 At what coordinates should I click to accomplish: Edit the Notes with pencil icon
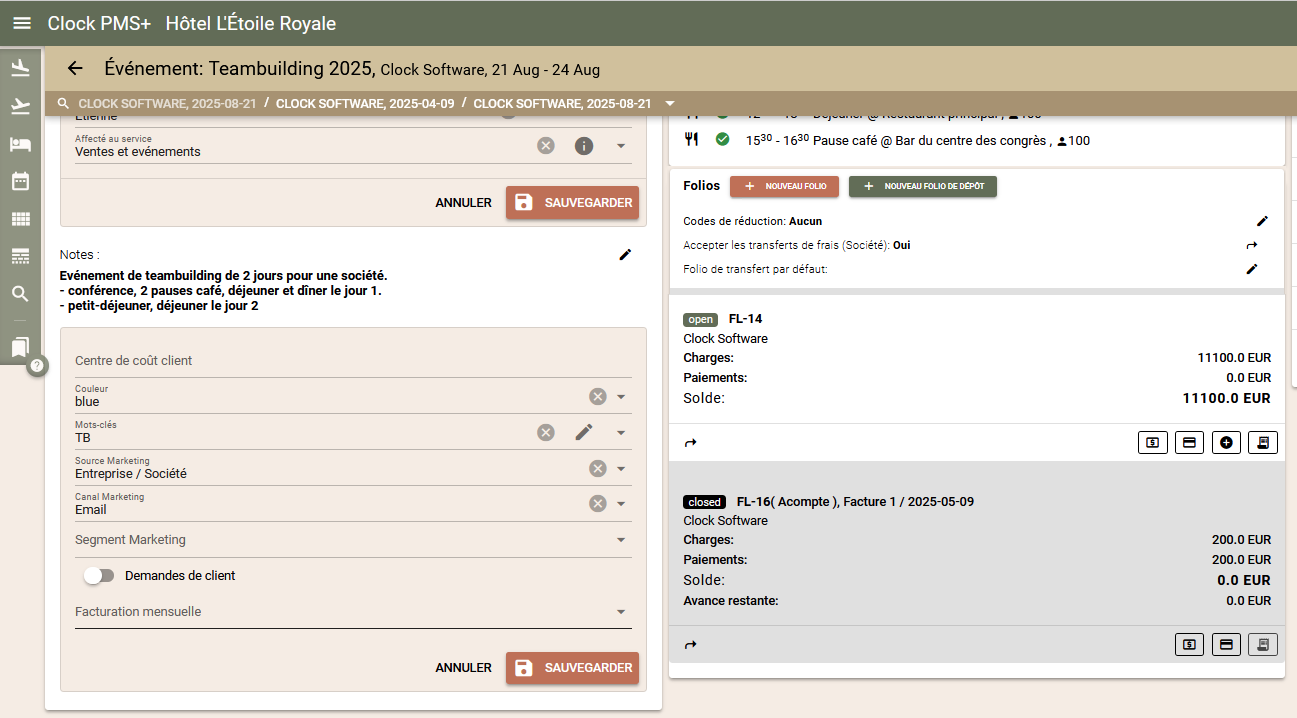(625, 255)
